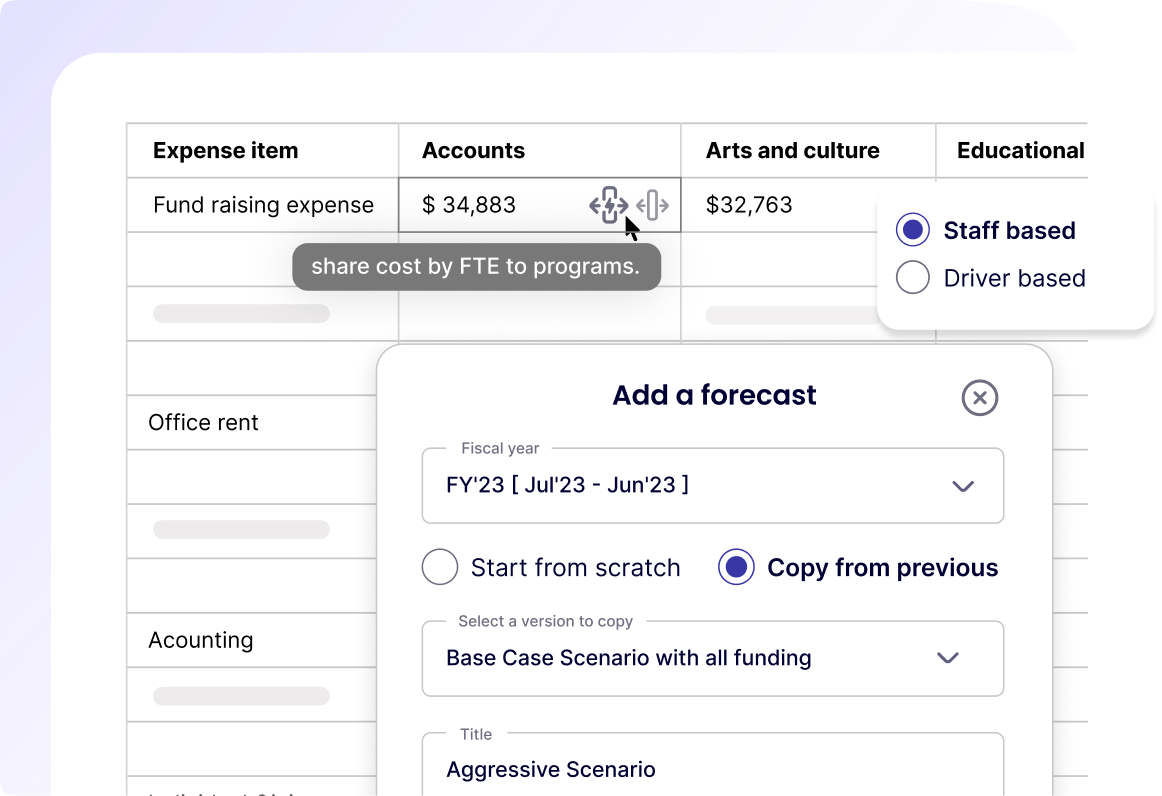Click the FTE cost sharing lightning icon

pyautogui.click(x=608, y=205)
